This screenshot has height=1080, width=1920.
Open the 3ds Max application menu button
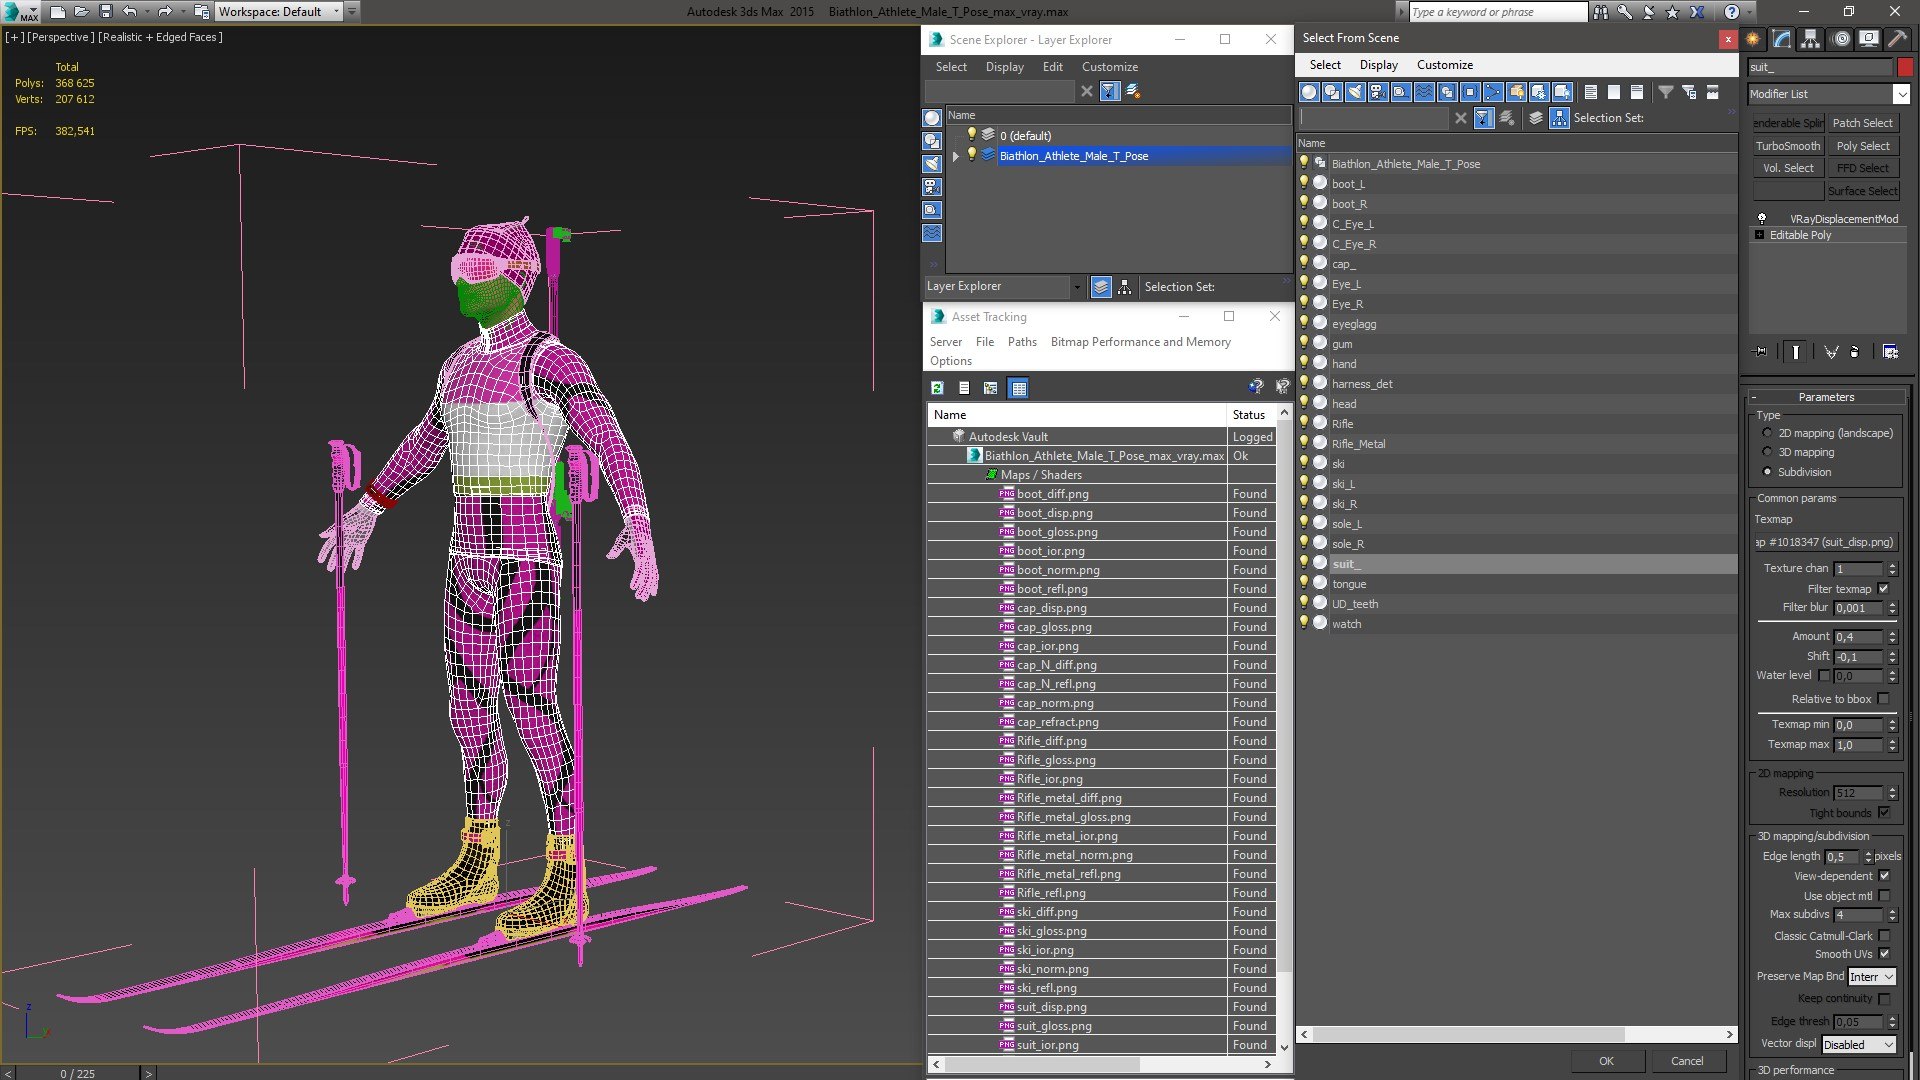click(22, 12)
